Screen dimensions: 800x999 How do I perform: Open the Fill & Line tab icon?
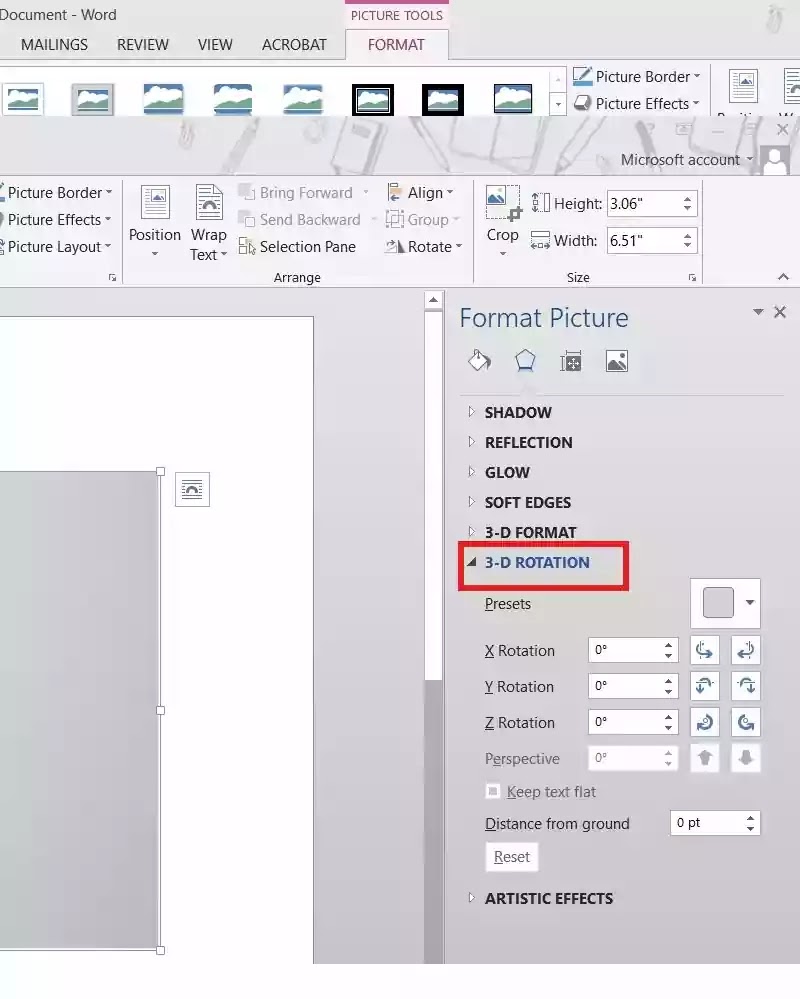coord(479,361)
